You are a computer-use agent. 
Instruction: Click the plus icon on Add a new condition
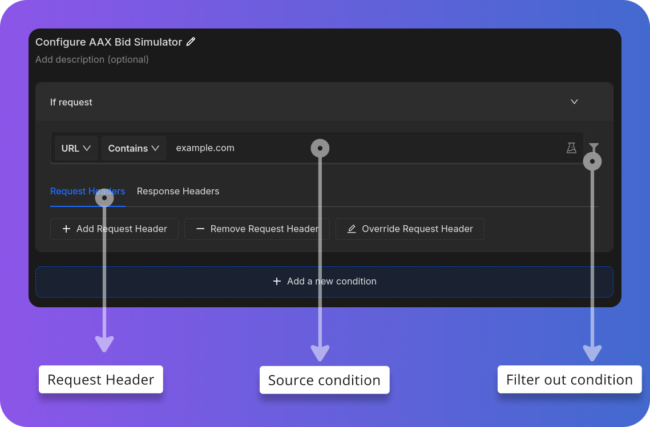[x=277, y=282]
